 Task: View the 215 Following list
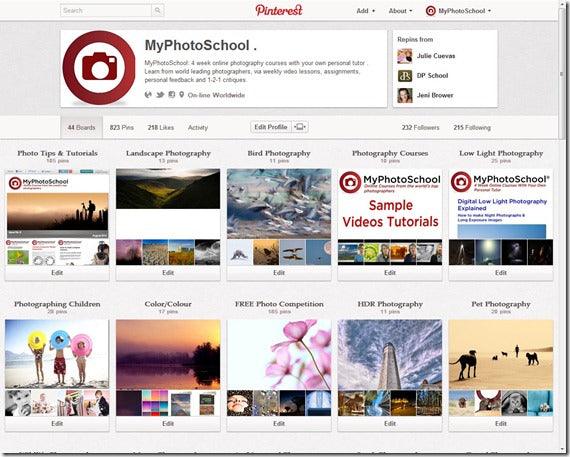pos(472,128)
